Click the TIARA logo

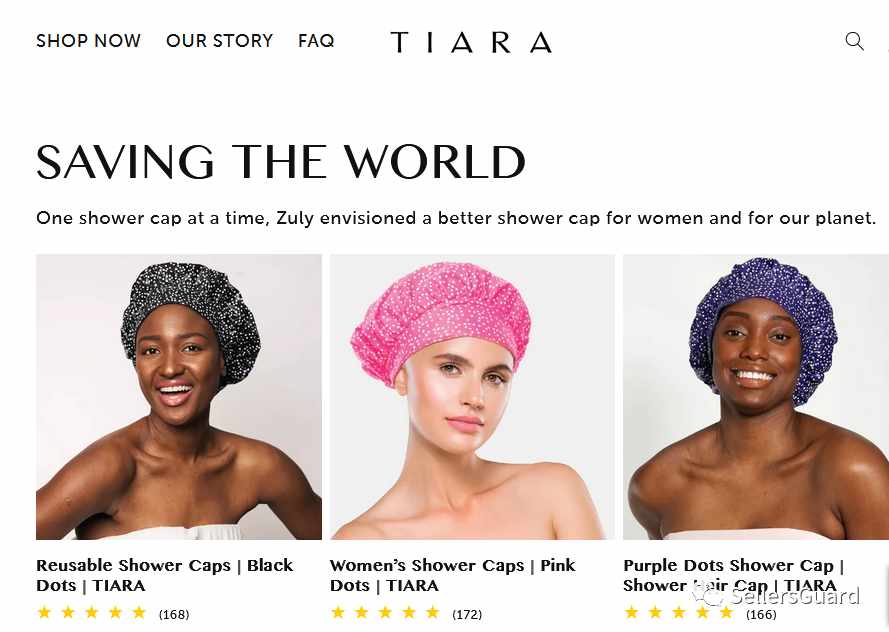click(471, 43)
